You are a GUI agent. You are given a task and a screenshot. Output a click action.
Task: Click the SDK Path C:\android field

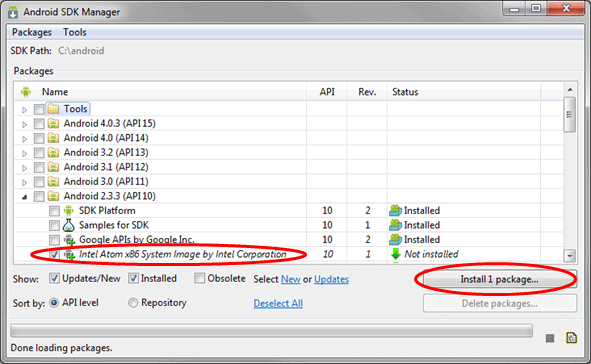[x=81, y=51]
